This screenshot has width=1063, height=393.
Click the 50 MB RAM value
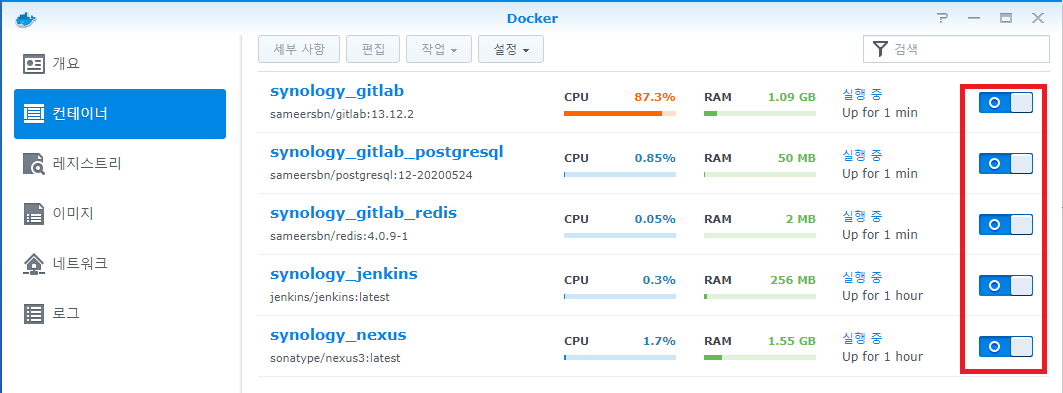pos(797,158)
